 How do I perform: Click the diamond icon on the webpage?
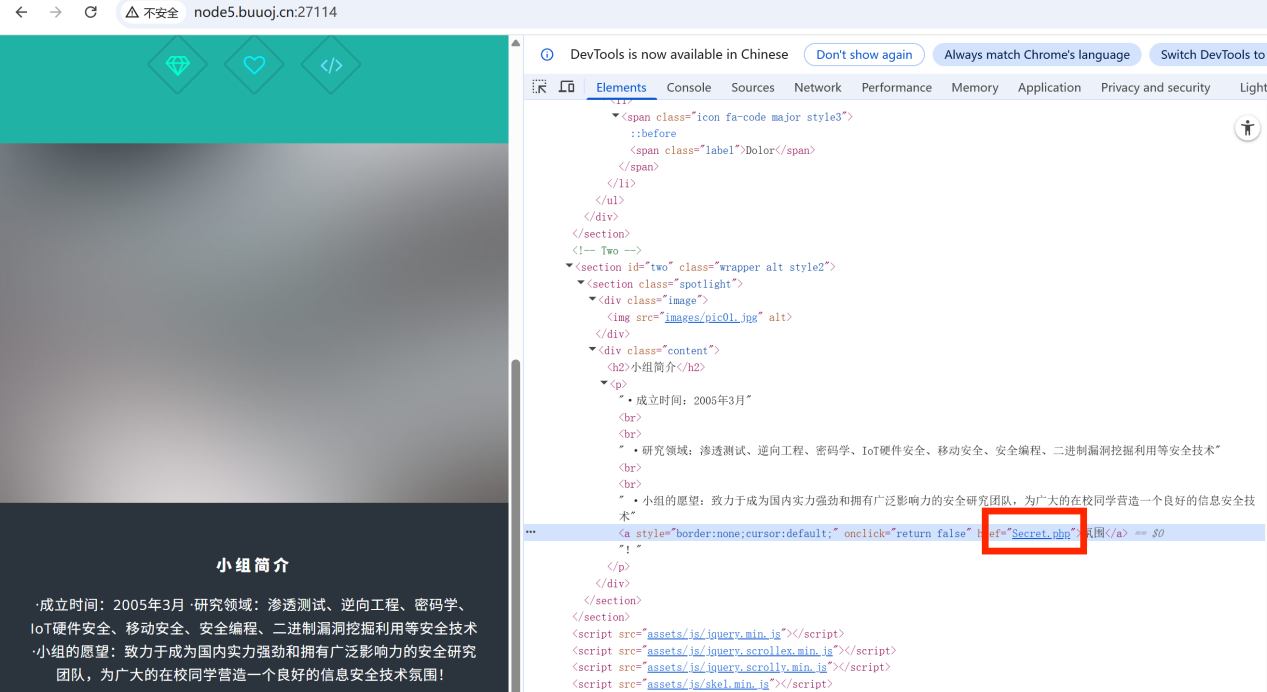tap(178, 65)
